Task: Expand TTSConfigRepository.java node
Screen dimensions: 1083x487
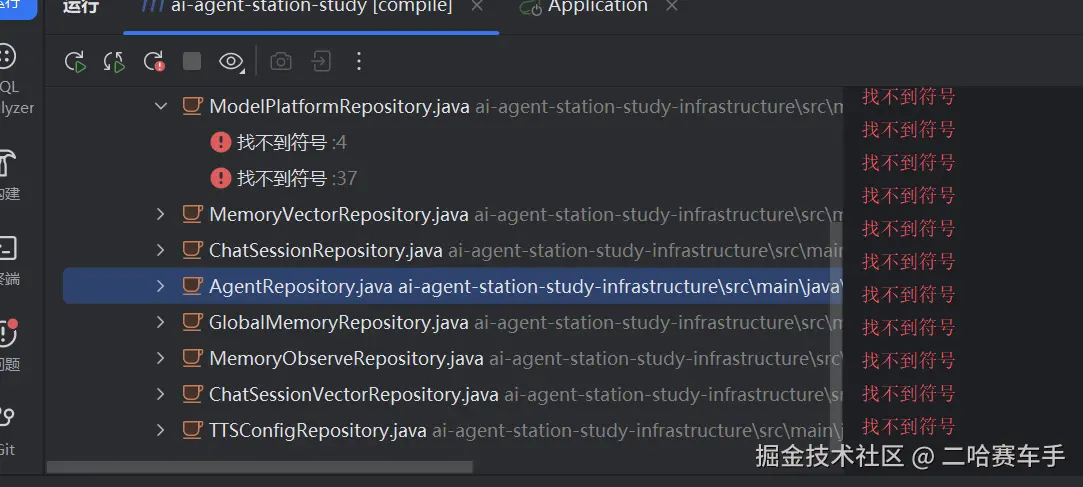Action: (x=160, y=430)
